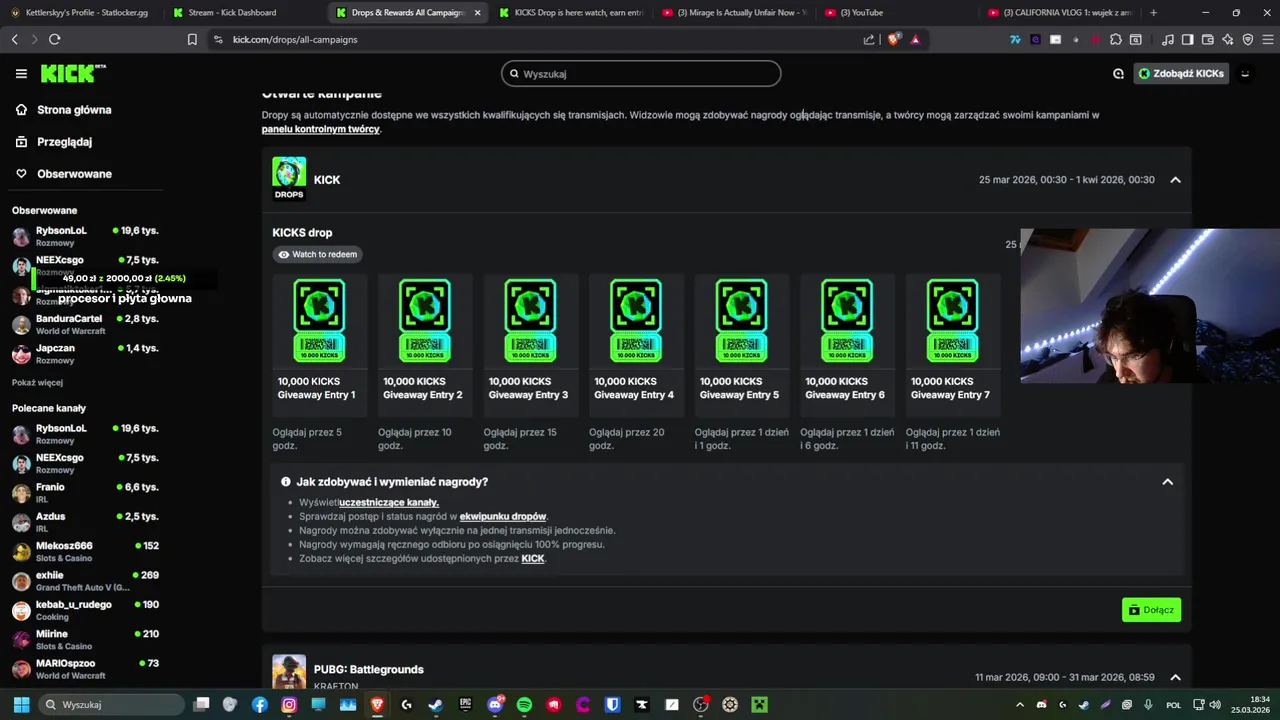Open kebab_u_rudego channel in the sidebar
Image resolution: width=1280 pixels, height=720 pixels.
click(85, 610)
